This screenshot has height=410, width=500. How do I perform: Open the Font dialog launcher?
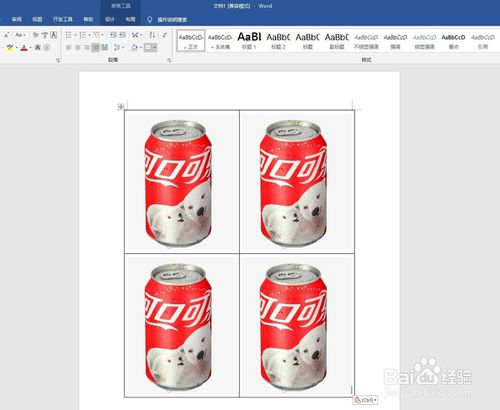[x=58, y=60]
